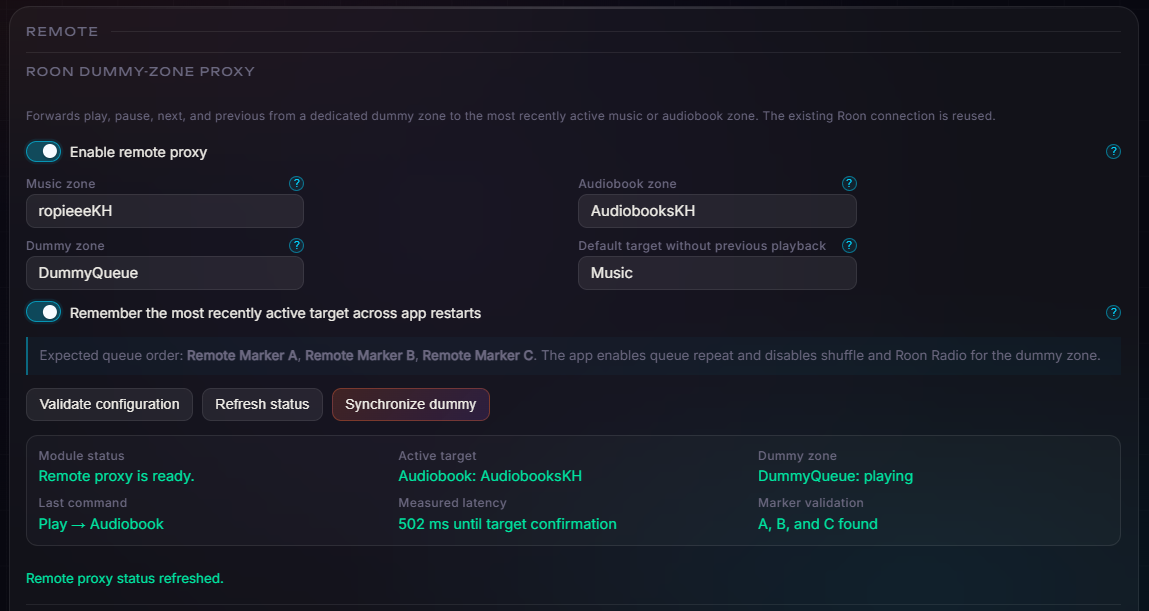Image resolution: width=1149 pixels, height=611 pixels.
Task: Click Refresh status button
Action: click(x=262, y=404)
